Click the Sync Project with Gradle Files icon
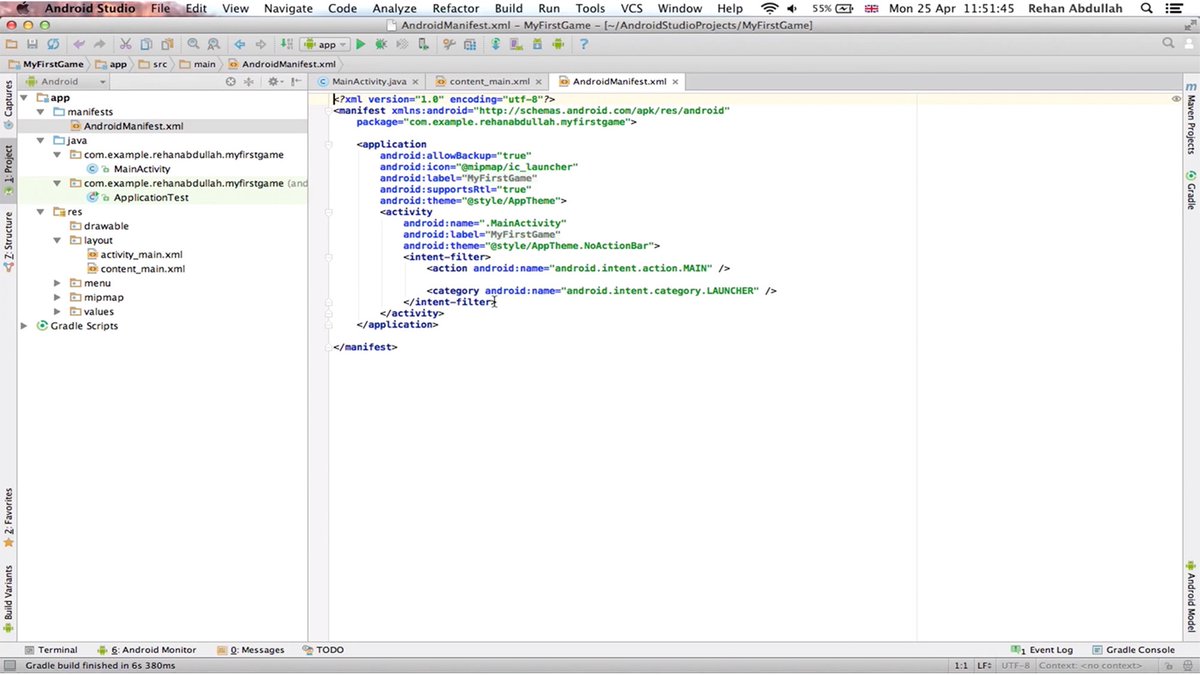 point(495,44)
